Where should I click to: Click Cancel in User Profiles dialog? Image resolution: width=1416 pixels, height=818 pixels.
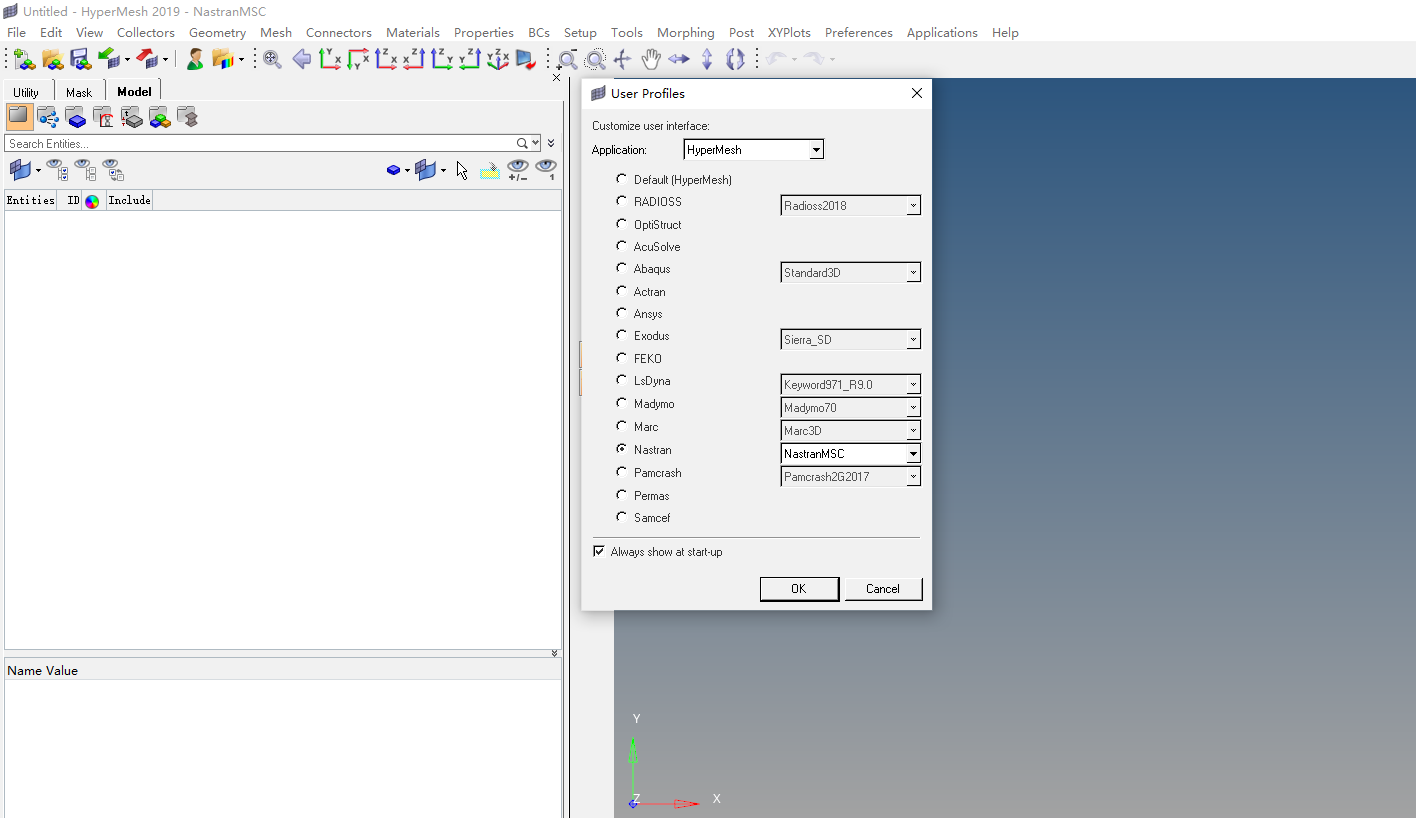pyautogui.click(x=883, y=589)
